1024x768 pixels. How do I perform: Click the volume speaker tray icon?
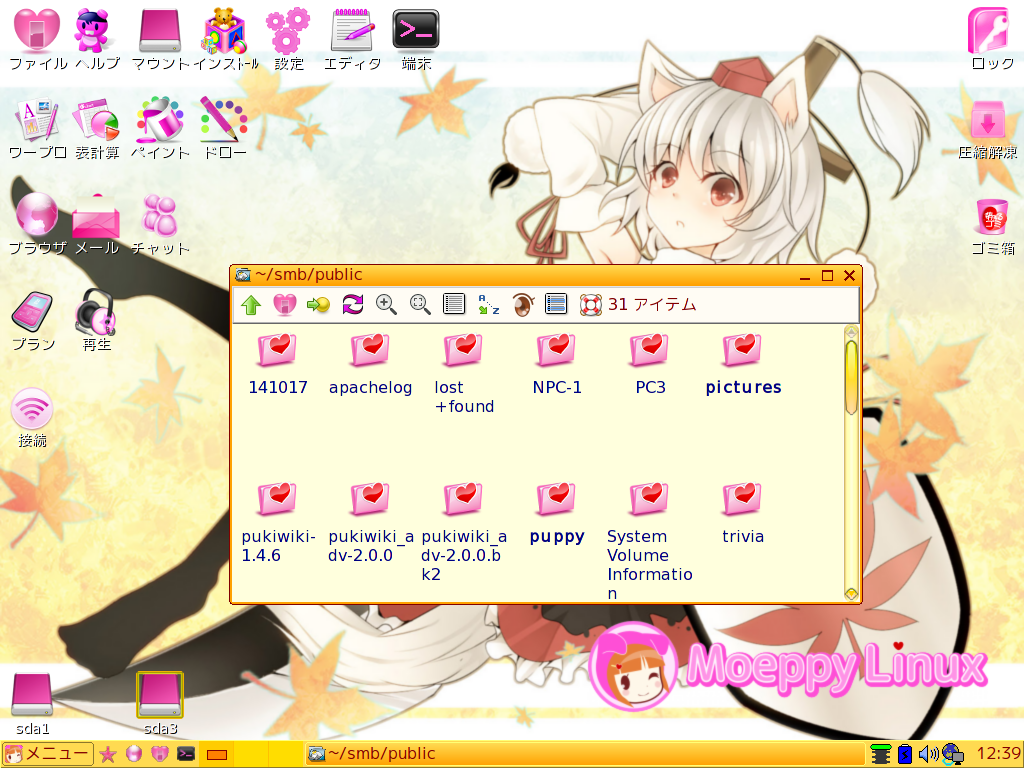click(928, 754)
